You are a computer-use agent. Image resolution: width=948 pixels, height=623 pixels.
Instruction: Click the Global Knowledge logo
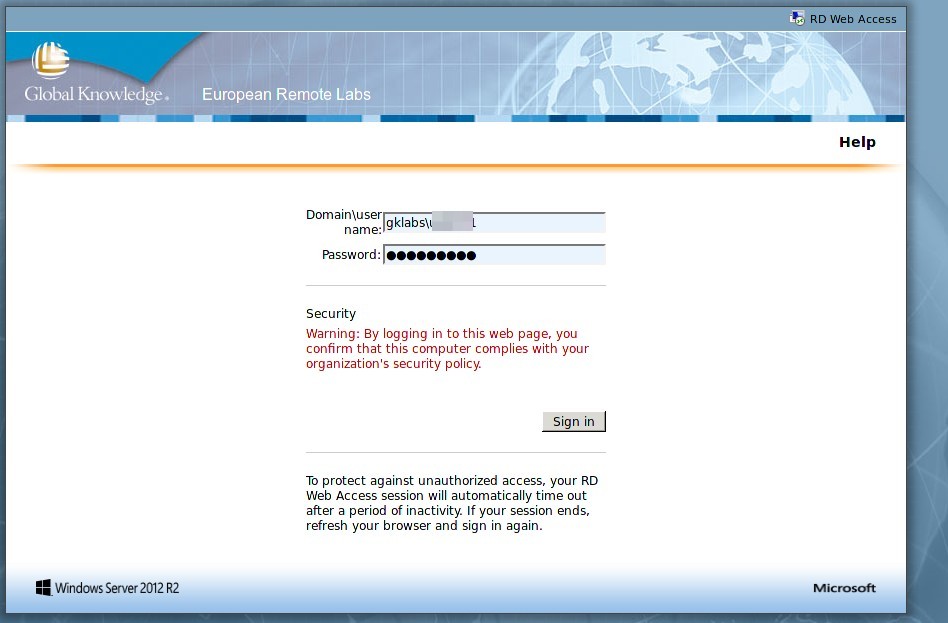[96, 73]
